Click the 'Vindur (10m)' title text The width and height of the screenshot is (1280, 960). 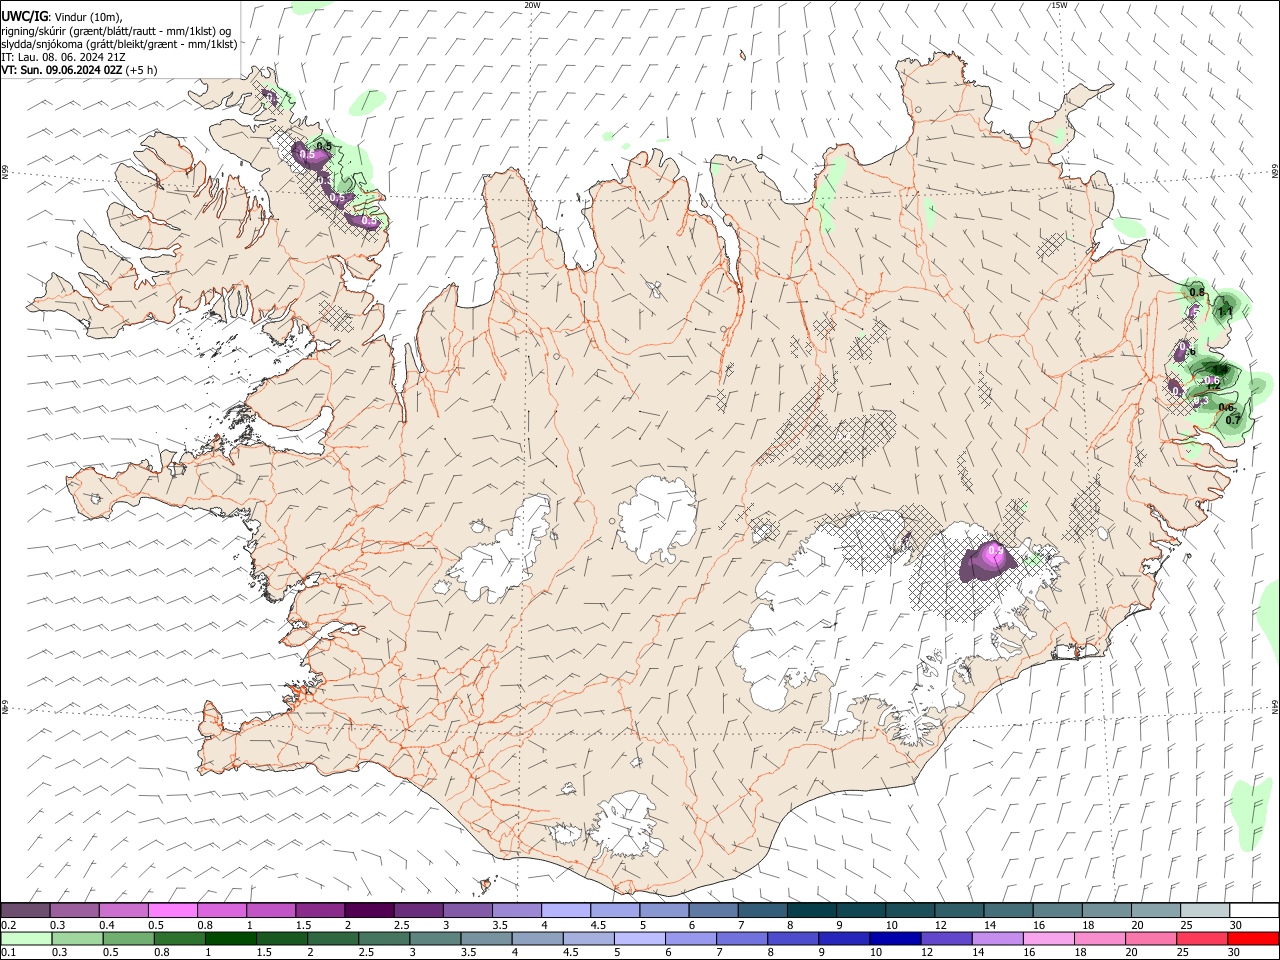tap(87, 17)
